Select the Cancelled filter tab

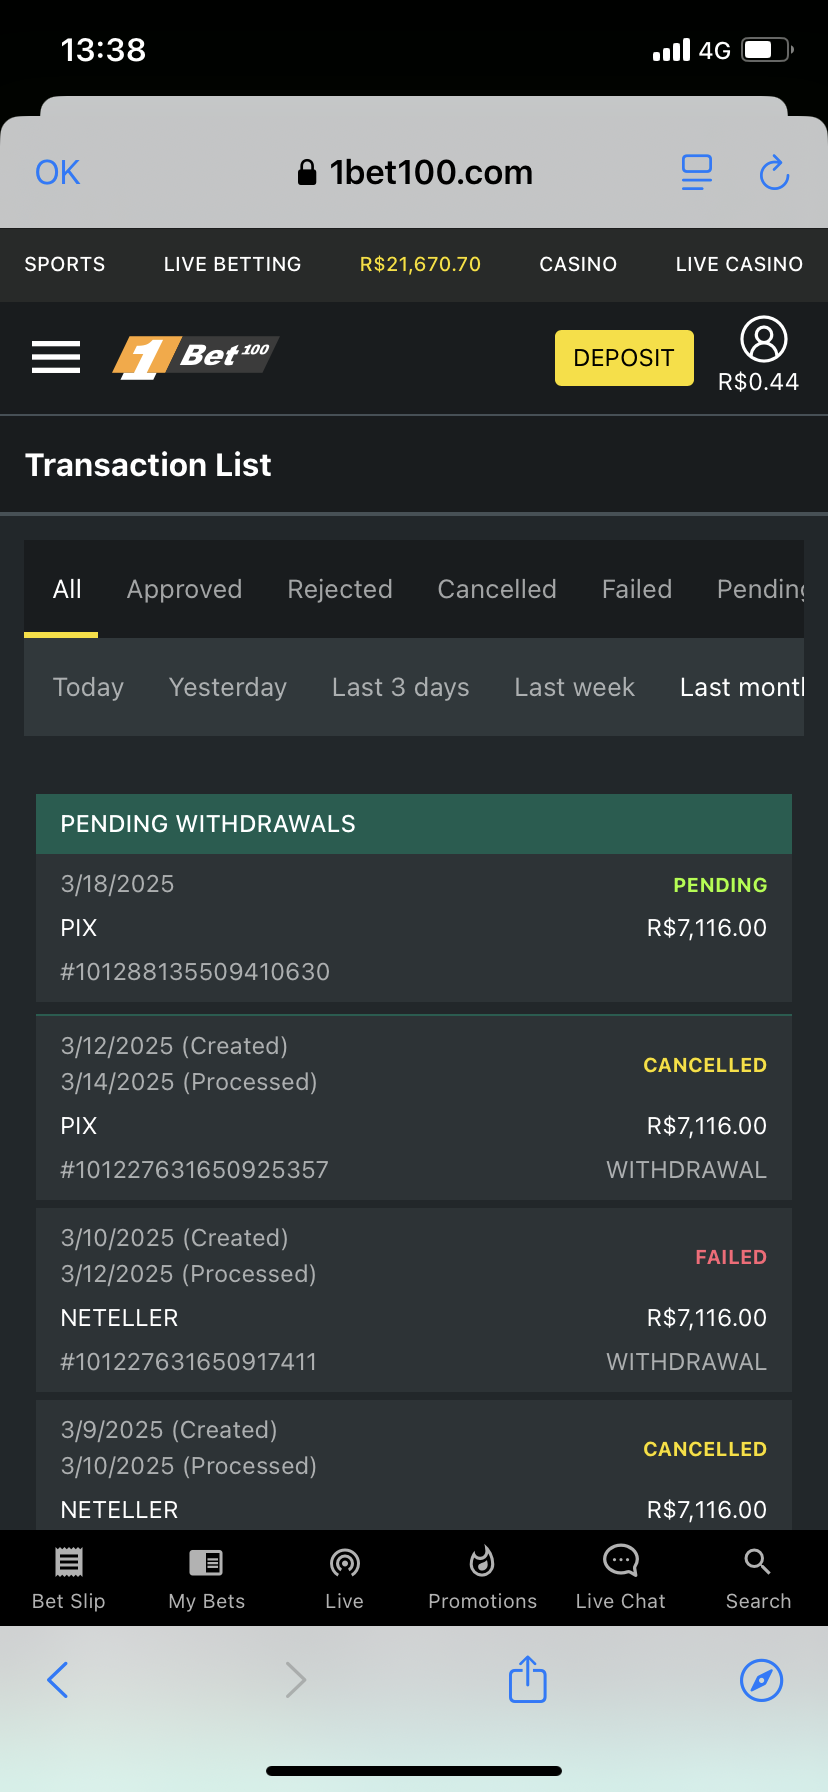496,589
